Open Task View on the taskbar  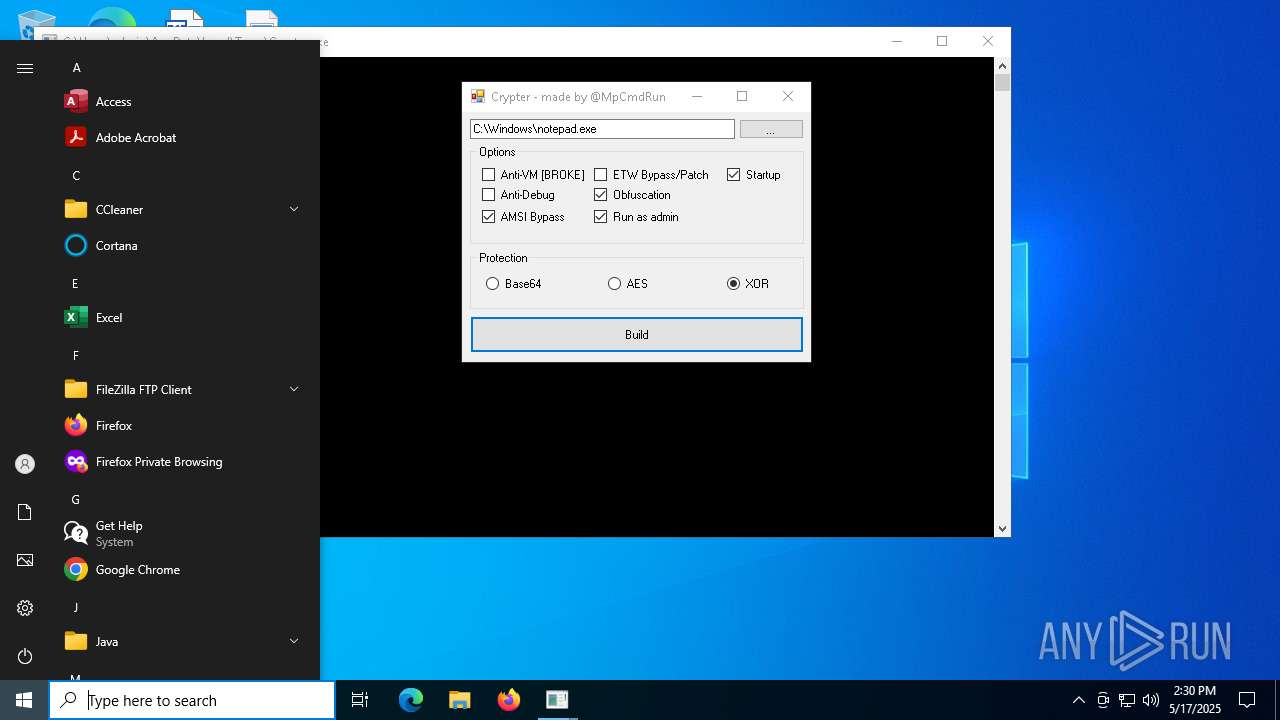[360, 700]
